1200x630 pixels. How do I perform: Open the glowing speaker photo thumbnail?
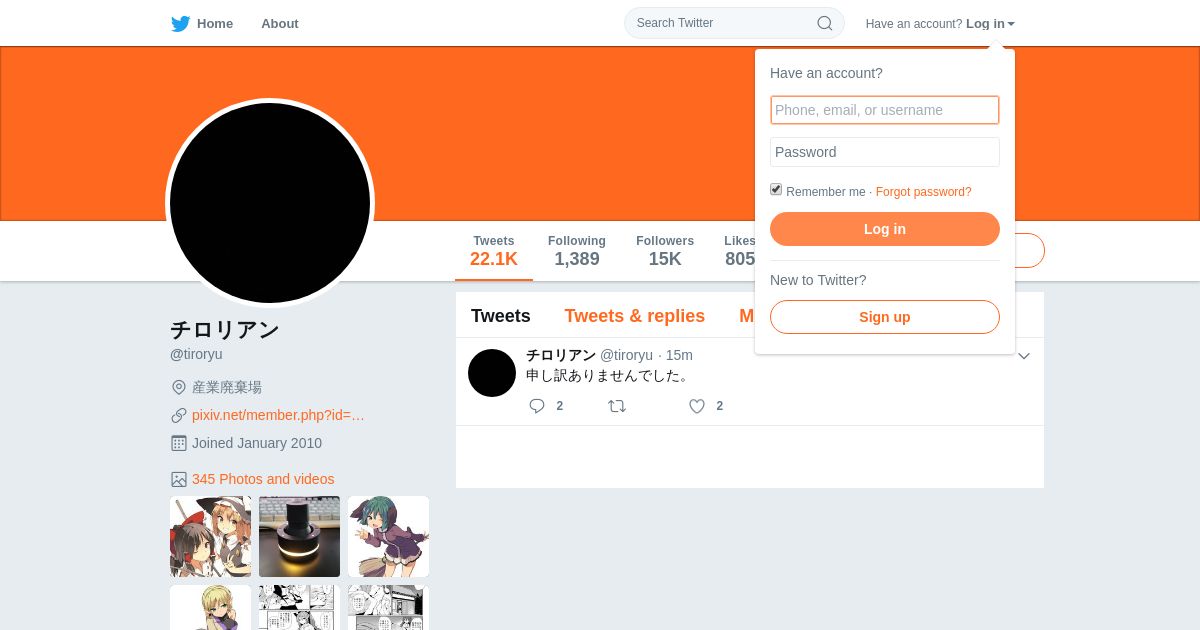coord(299,537)
